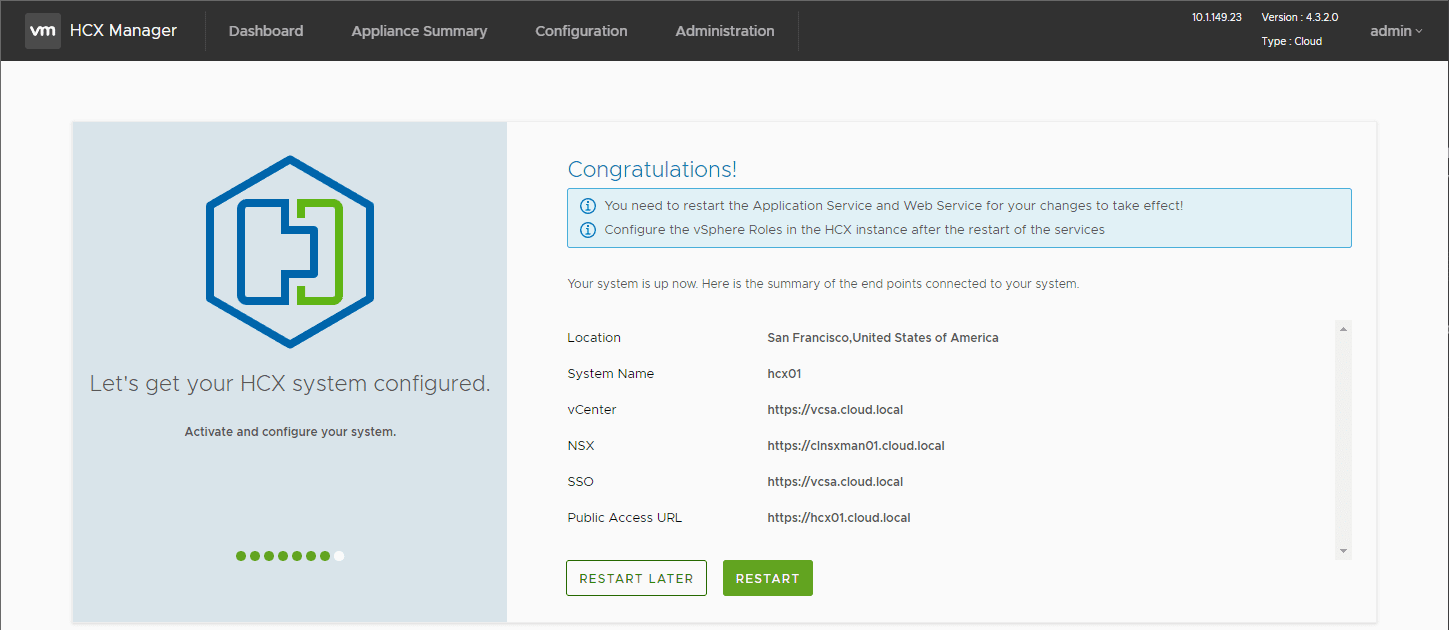The image size is (1449, 630).
Task: Click the RESTART button
Action: tap(767, 578)
